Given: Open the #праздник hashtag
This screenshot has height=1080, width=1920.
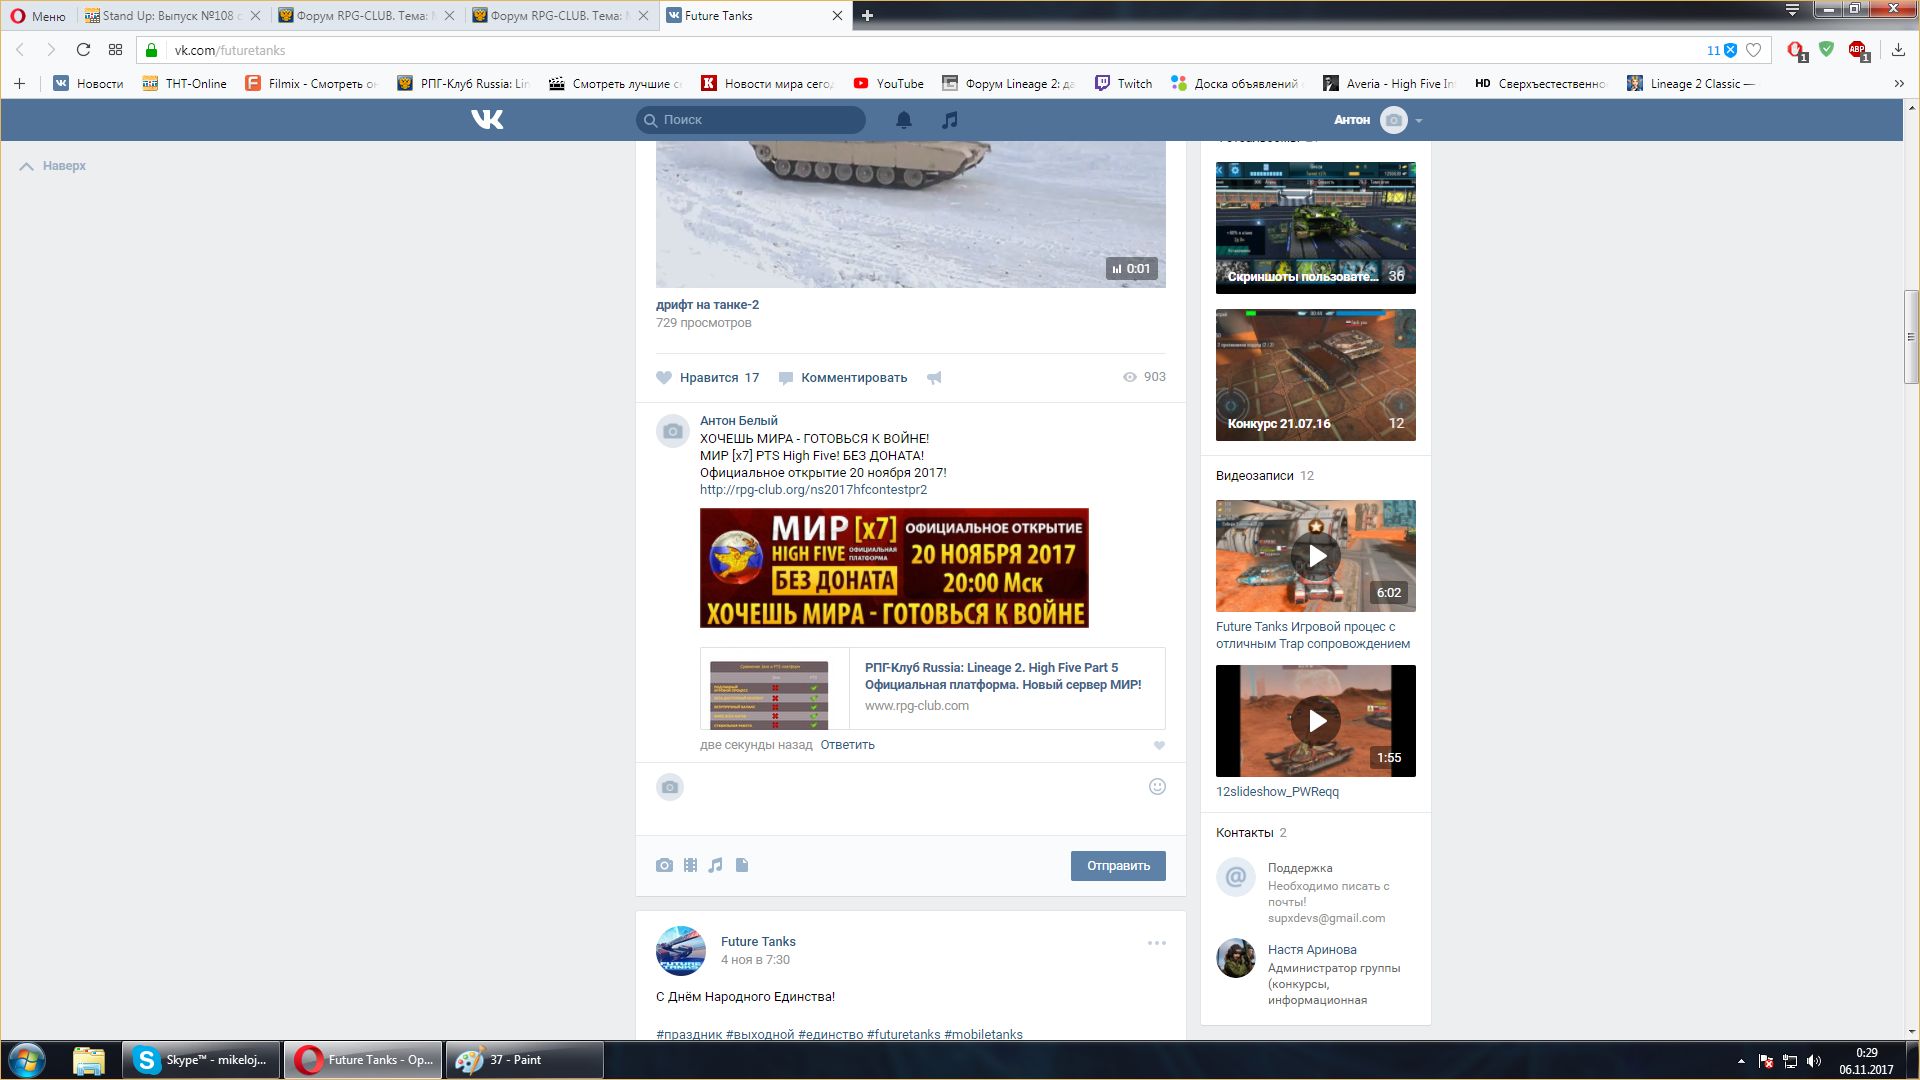Looking at the screenshot, I should (689, 1034).
